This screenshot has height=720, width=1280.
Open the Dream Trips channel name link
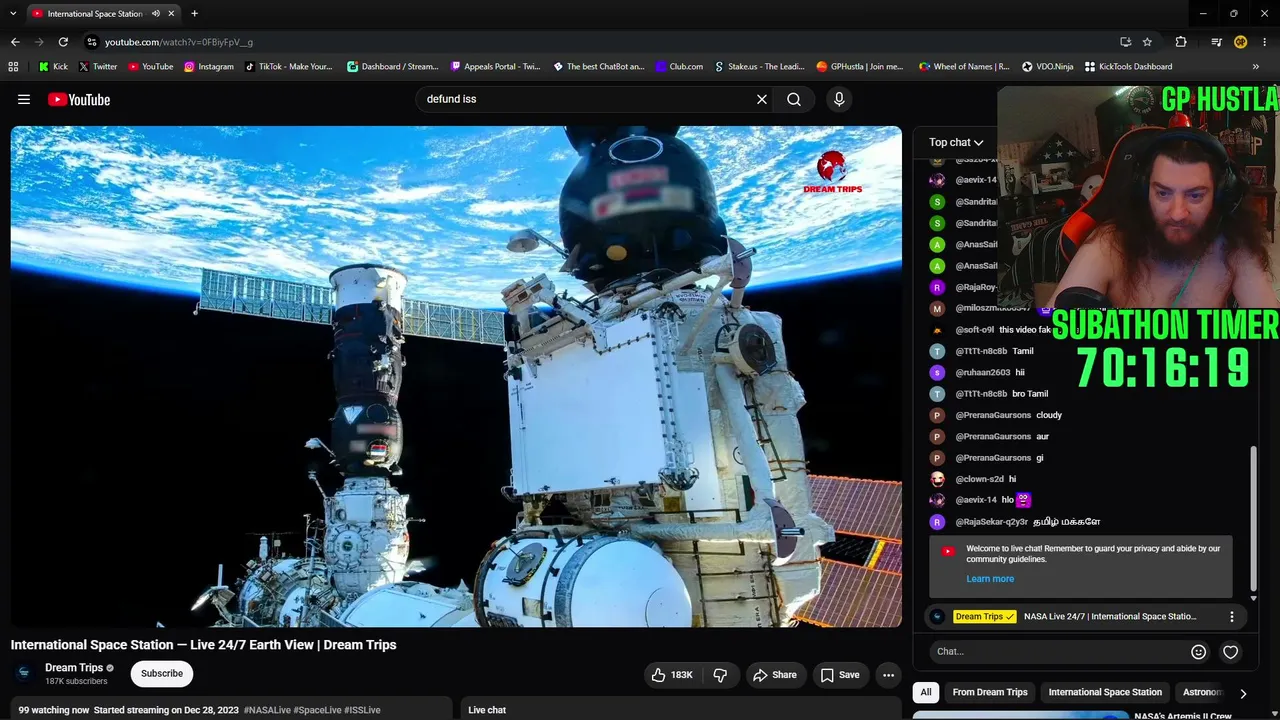[74, 668]
